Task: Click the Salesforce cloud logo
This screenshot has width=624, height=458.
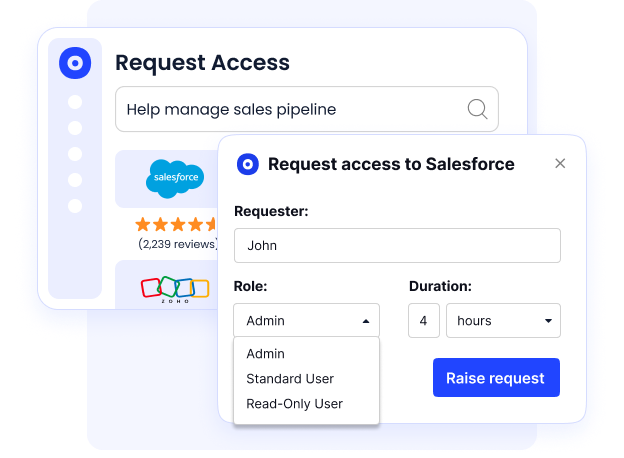Action: coord(175,179)
